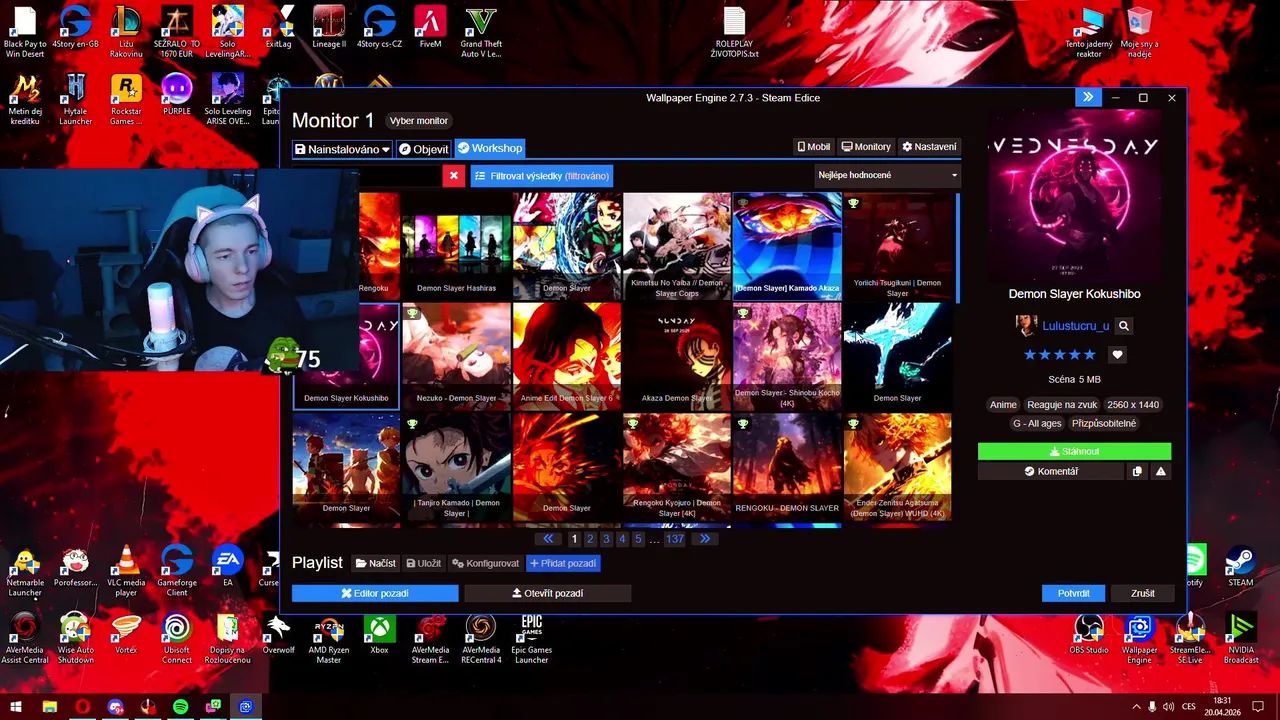The width and height of the screenshot is (1280, 720).
Task: Cancel with Zrušit button
Action: point(1142,593)
